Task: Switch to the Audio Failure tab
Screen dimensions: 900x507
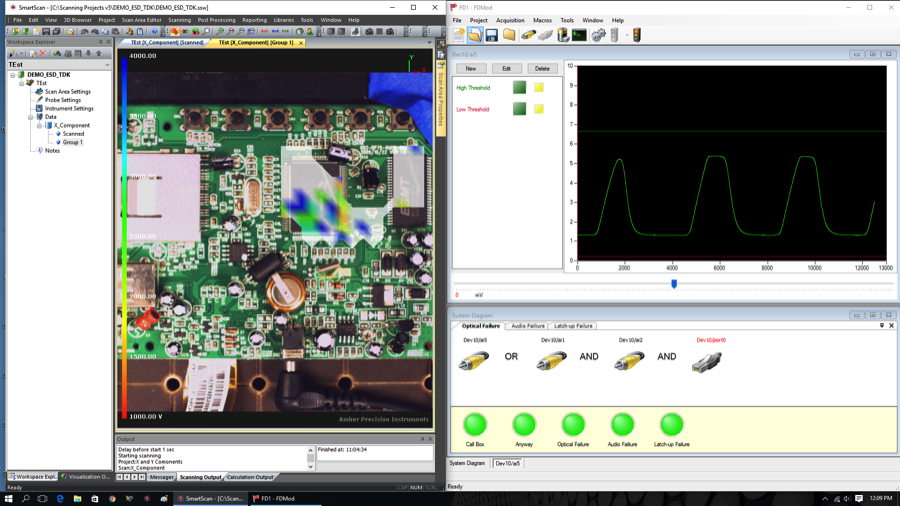Action: pyautogui.click(x=527, y=326)
